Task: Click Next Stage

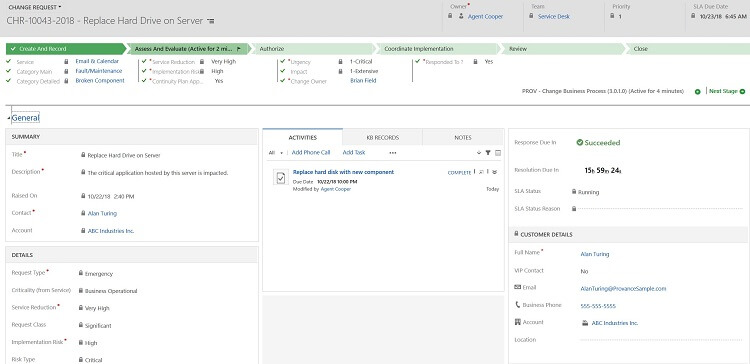Action: [723, 91]
